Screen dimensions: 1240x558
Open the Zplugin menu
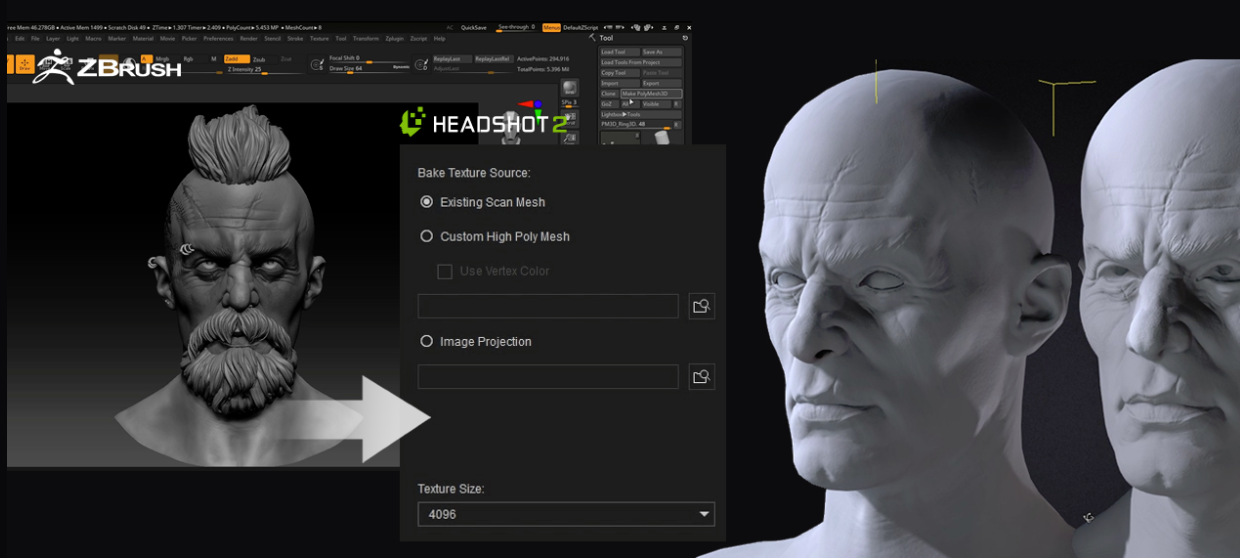[394, 39]
